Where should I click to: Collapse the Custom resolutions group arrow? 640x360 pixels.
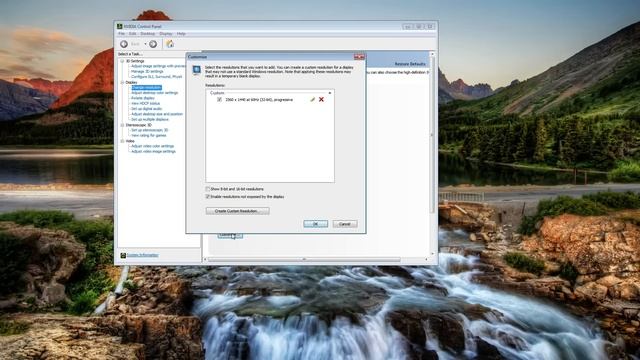[x=330, y=93]
